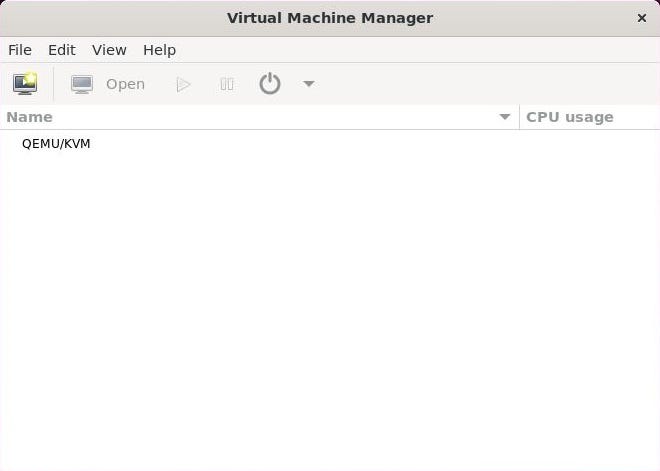The height and width of the screenshot is (471, 660).
Task: Sort by the Name column header
Action: click(x=259, y=117)
